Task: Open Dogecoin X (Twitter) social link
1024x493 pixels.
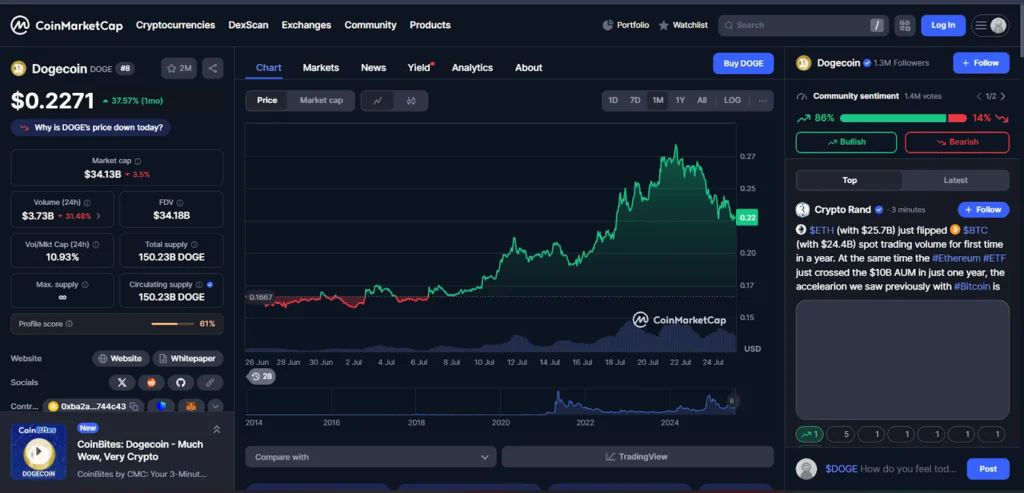Action: pos(122,383)
